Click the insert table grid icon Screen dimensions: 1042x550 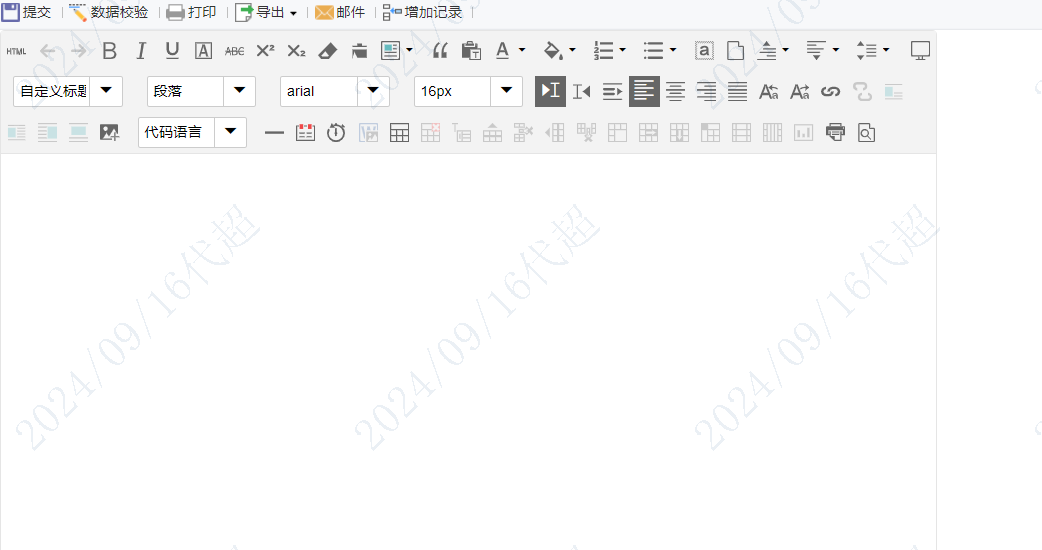coord(399,133)
